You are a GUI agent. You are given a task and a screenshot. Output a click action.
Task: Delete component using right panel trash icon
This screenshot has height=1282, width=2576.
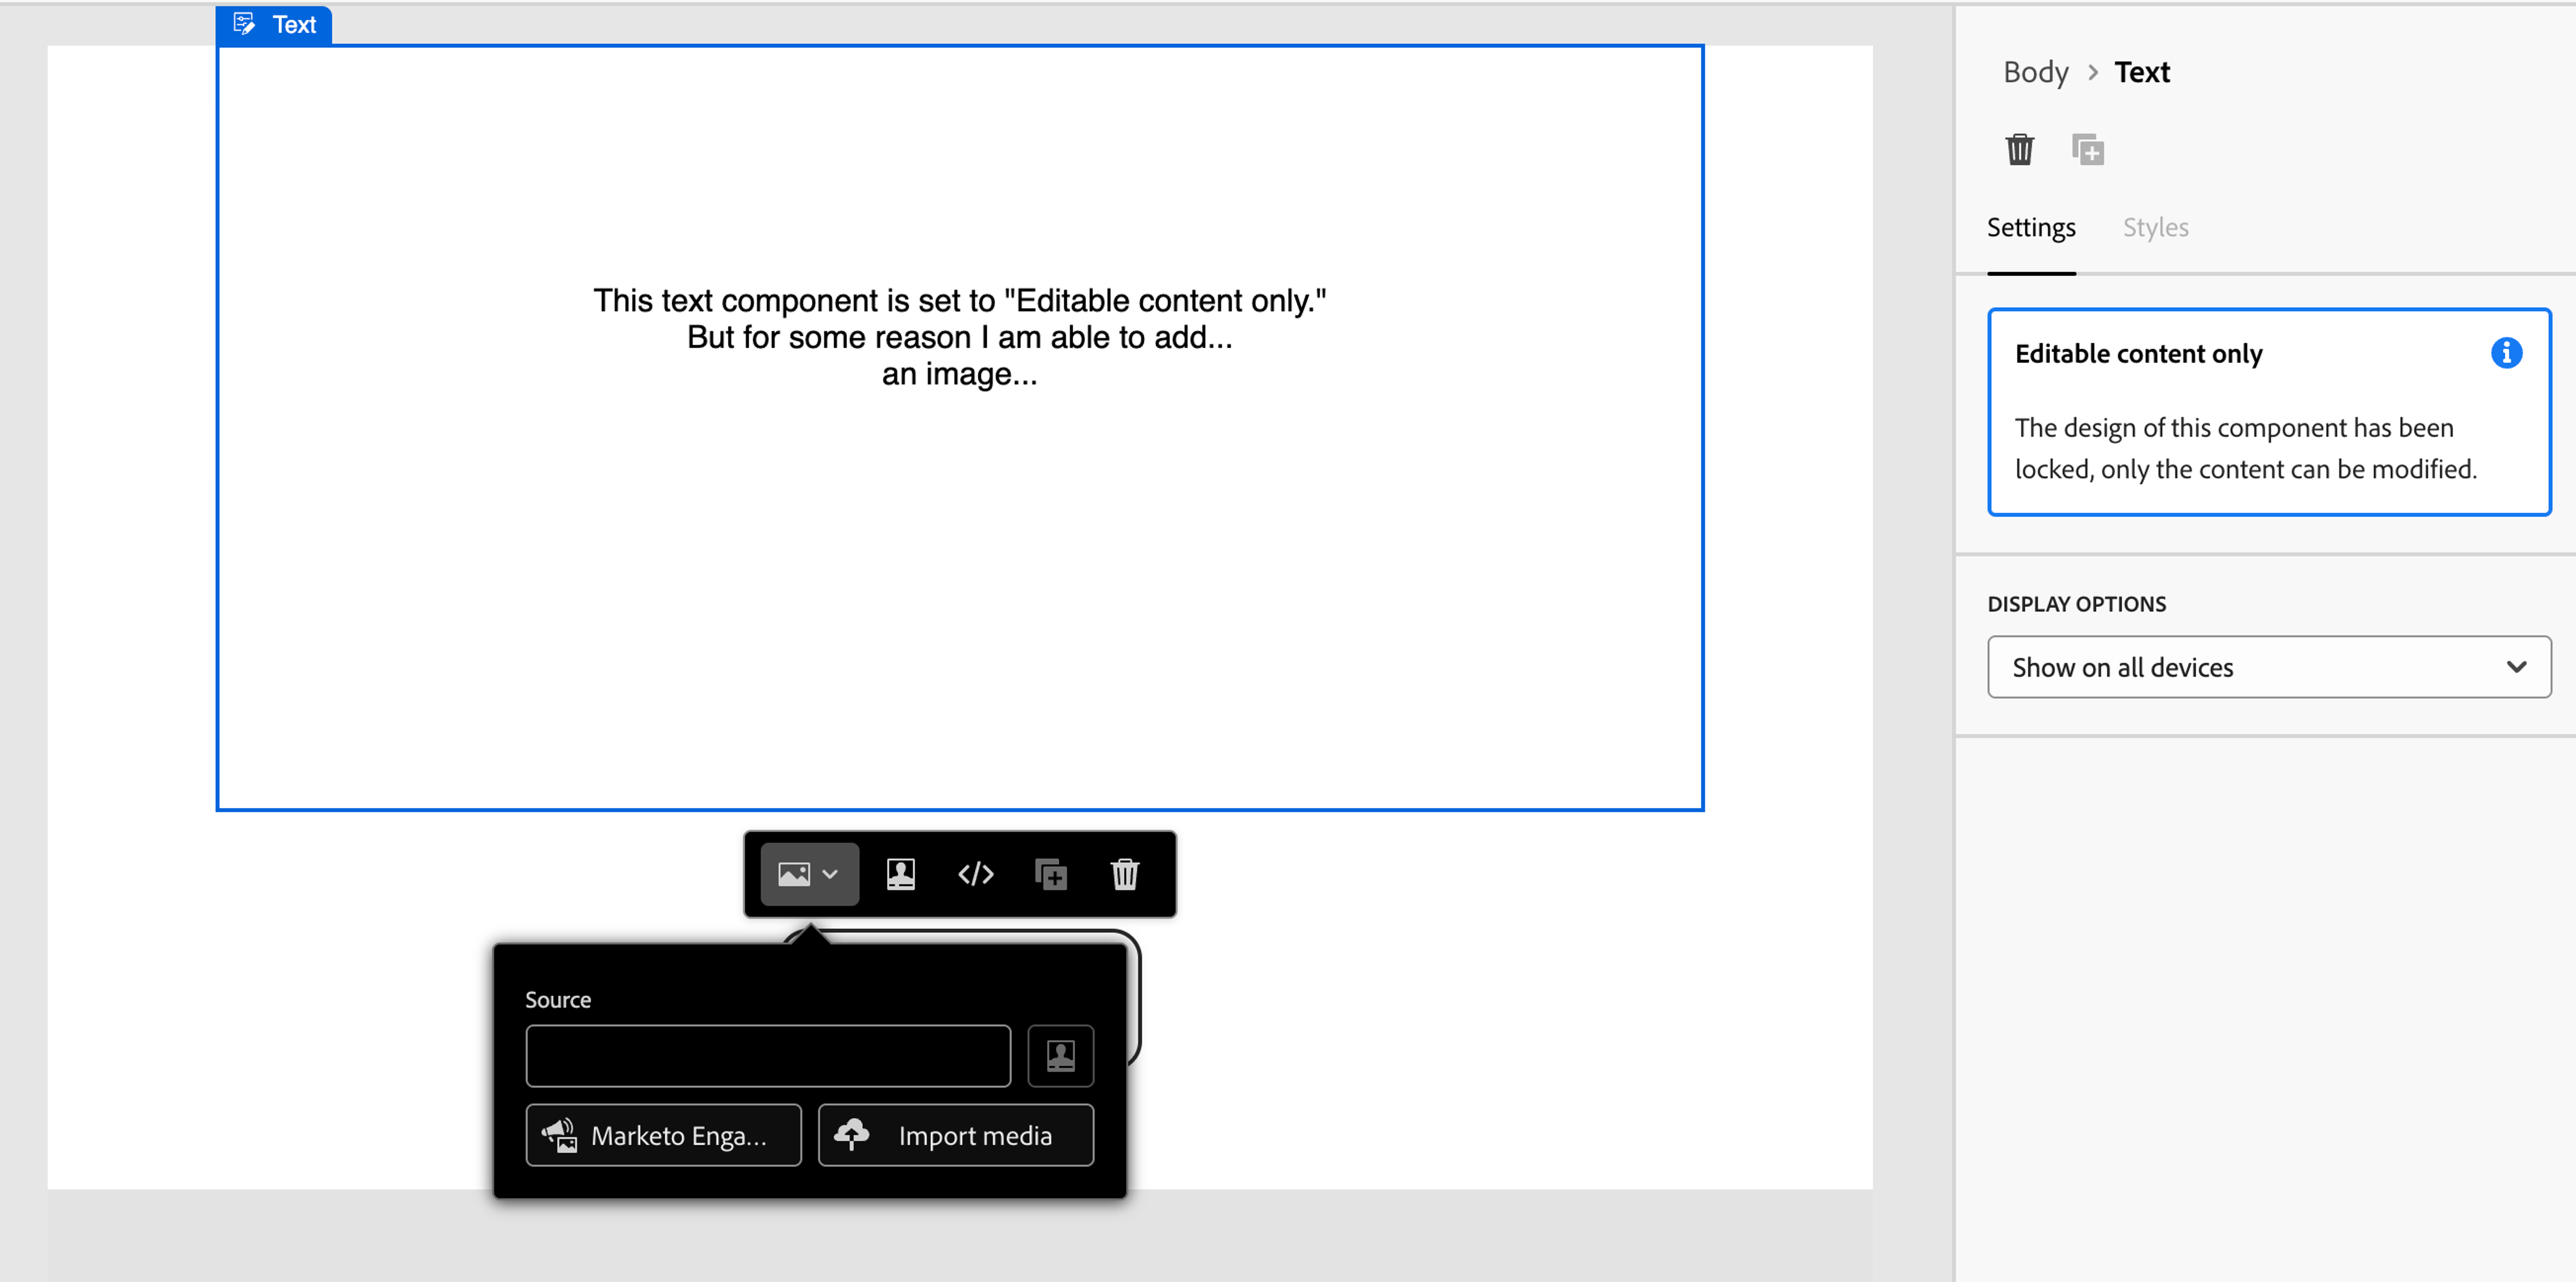point(2019,150)
